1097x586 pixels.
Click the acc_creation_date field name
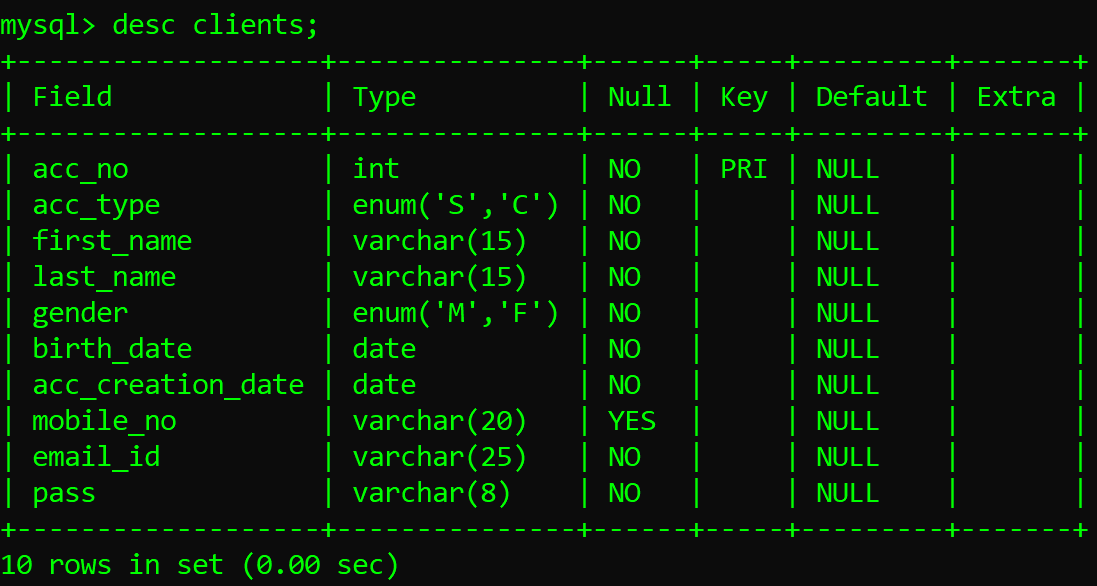[168, 385]
